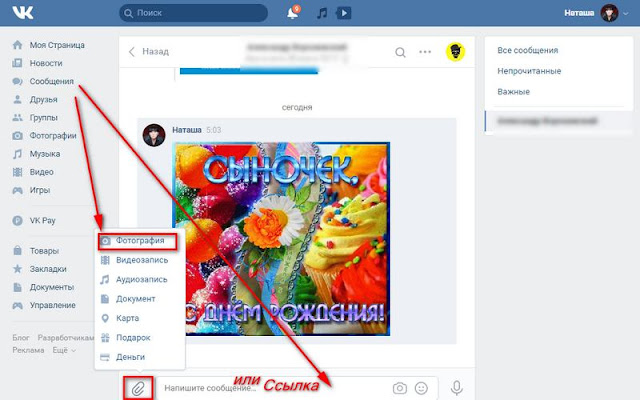Switch to Непрочитанные filter
640x400 pixels.
(x=529, y=71)
